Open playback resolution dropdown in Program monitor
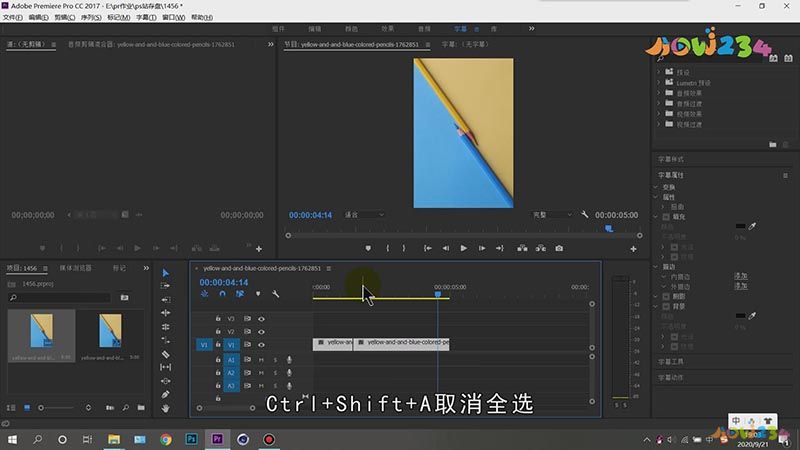 pyautogui.click(x=553, y=215)
